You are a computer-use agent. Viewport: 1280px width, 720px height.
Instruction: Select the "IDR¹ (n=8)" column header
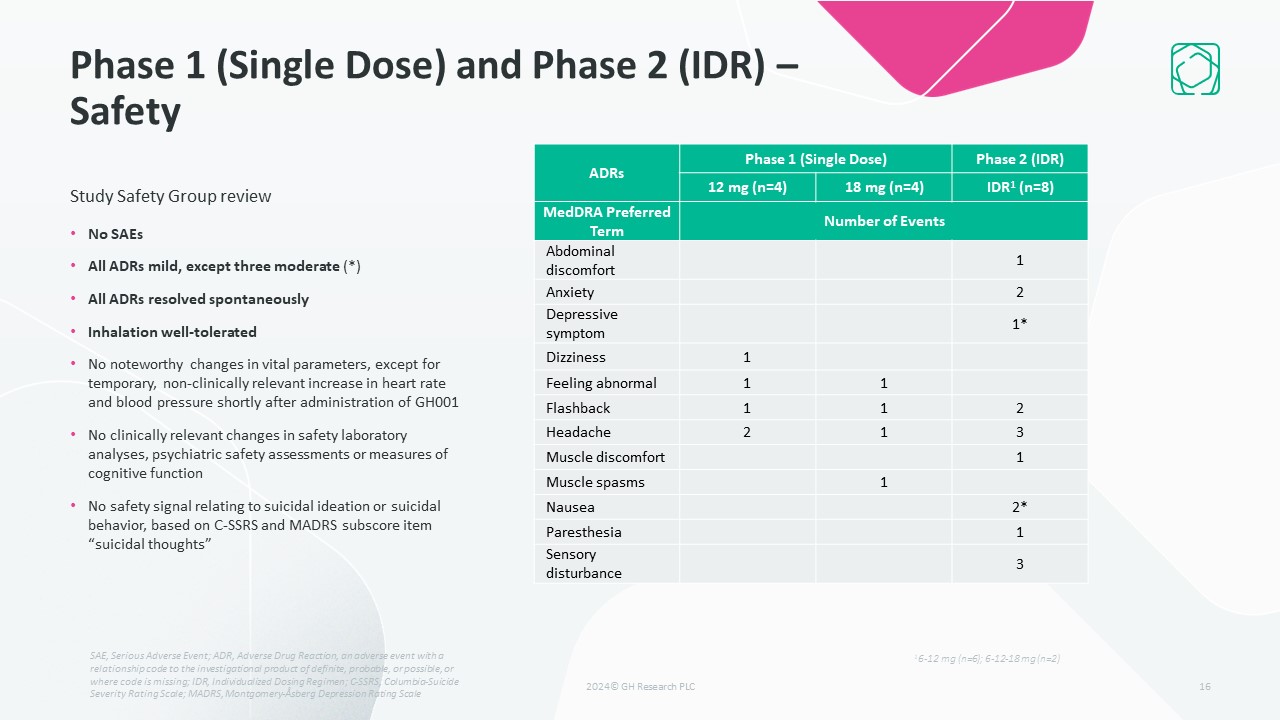point(1019,187)
